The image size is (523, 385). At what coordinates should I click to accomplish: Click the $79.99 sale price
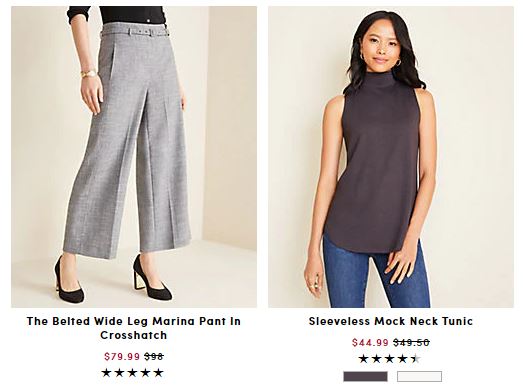pyautogui.click(x=122, y=356)
